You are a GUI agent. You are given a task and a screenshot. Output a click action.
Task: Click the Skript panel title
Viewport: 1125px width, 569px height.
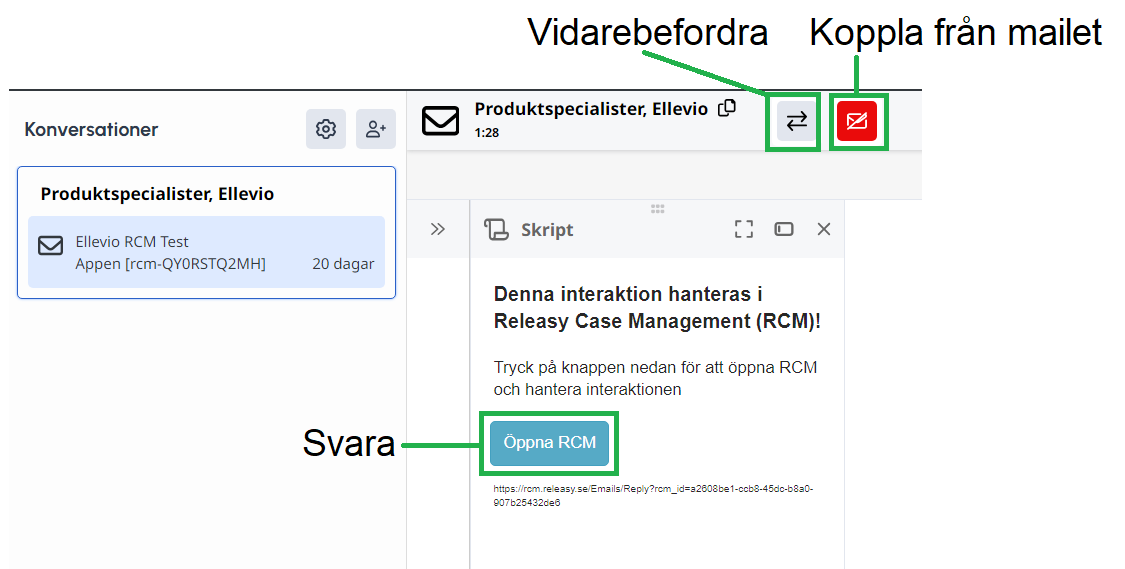(x=547, y=230)
